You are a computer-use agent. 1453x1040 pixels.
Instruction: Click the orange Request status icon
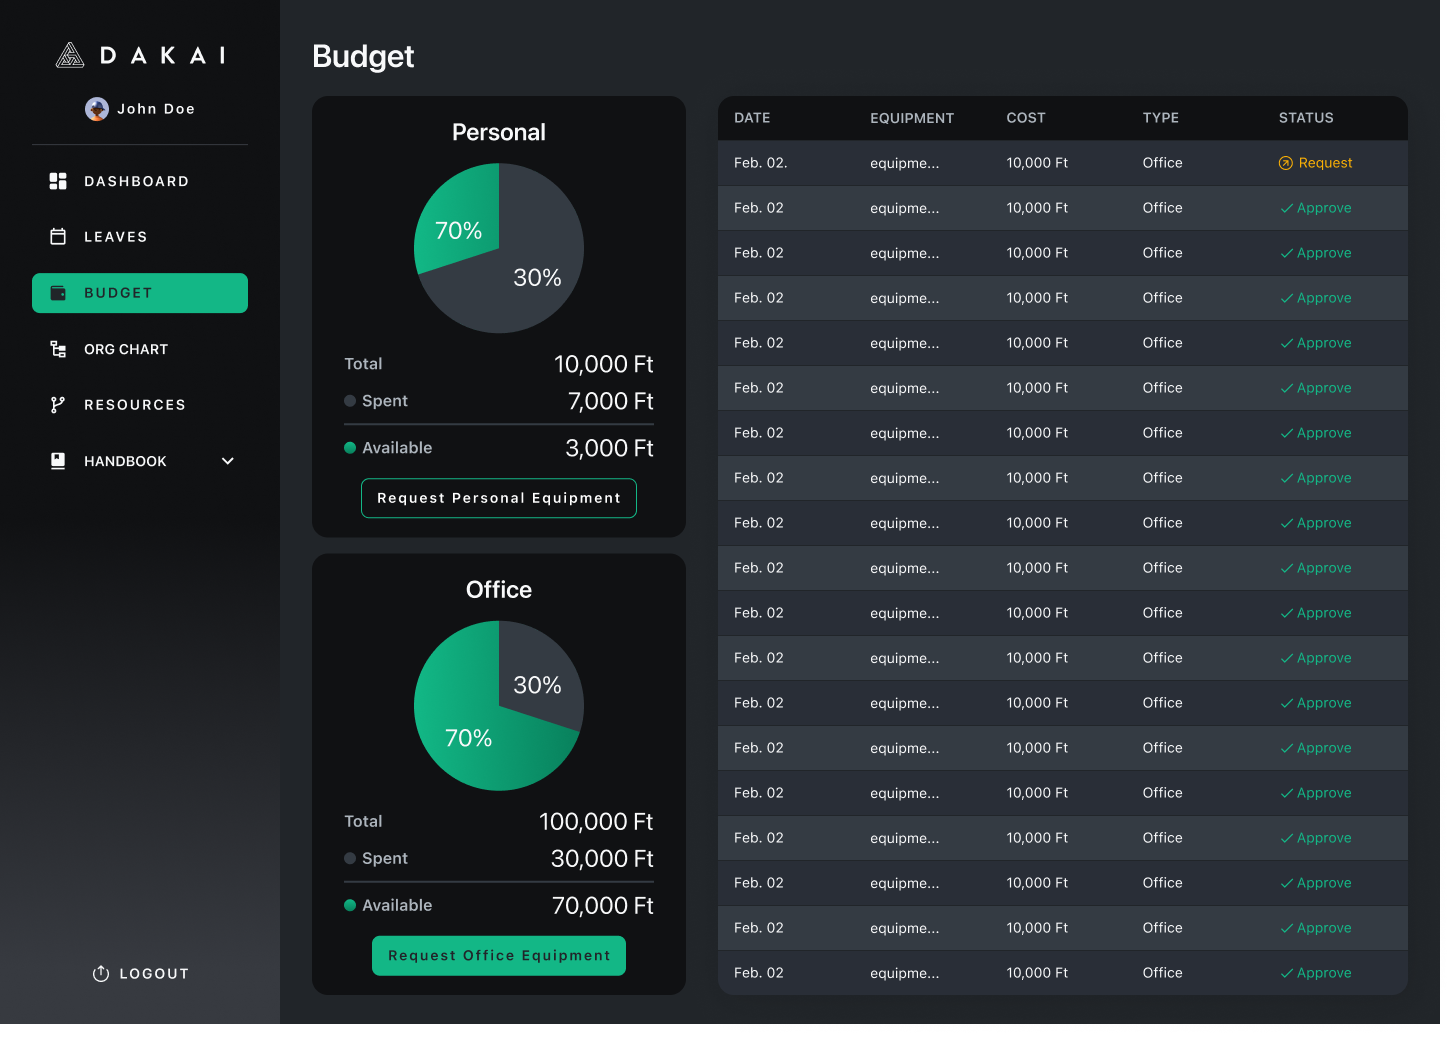1286,163
